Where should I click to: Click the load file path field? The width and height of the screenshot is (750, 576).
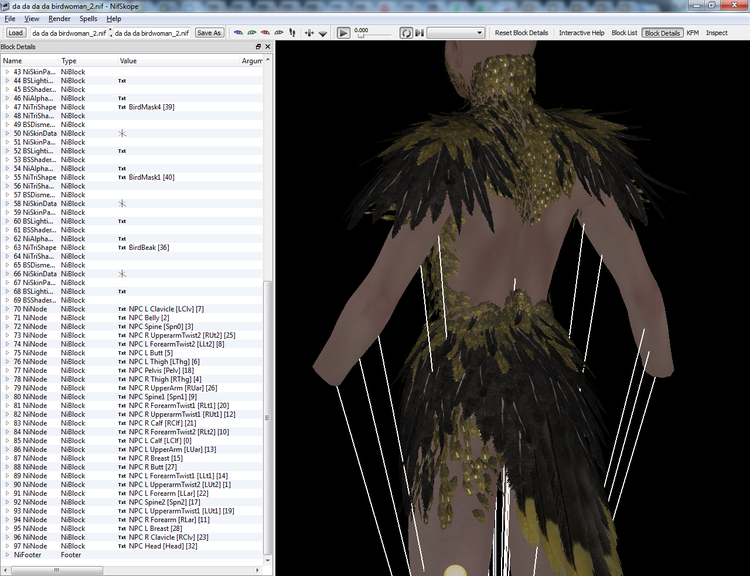69,33
